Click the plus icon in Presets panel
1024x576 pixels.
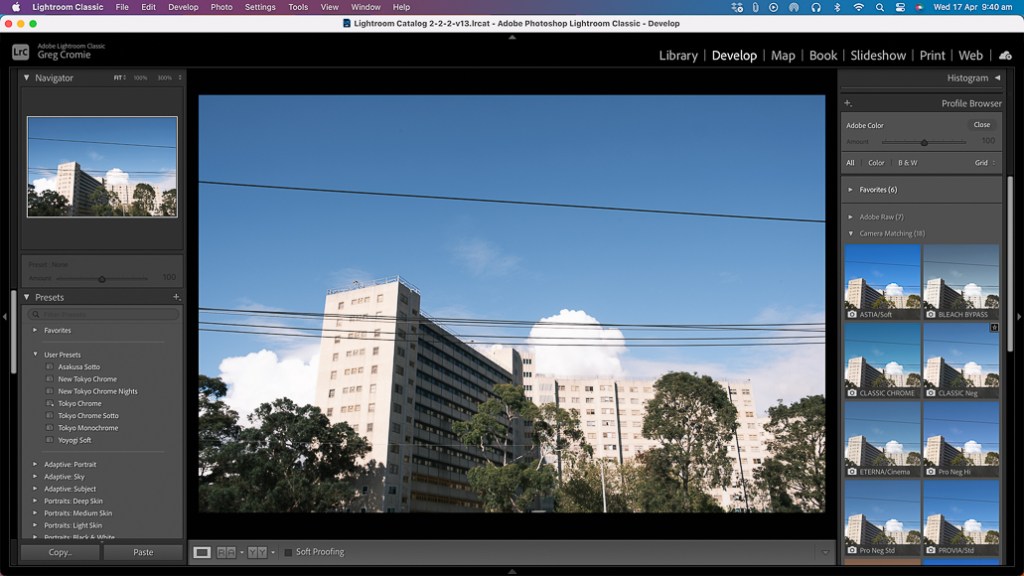176,297
